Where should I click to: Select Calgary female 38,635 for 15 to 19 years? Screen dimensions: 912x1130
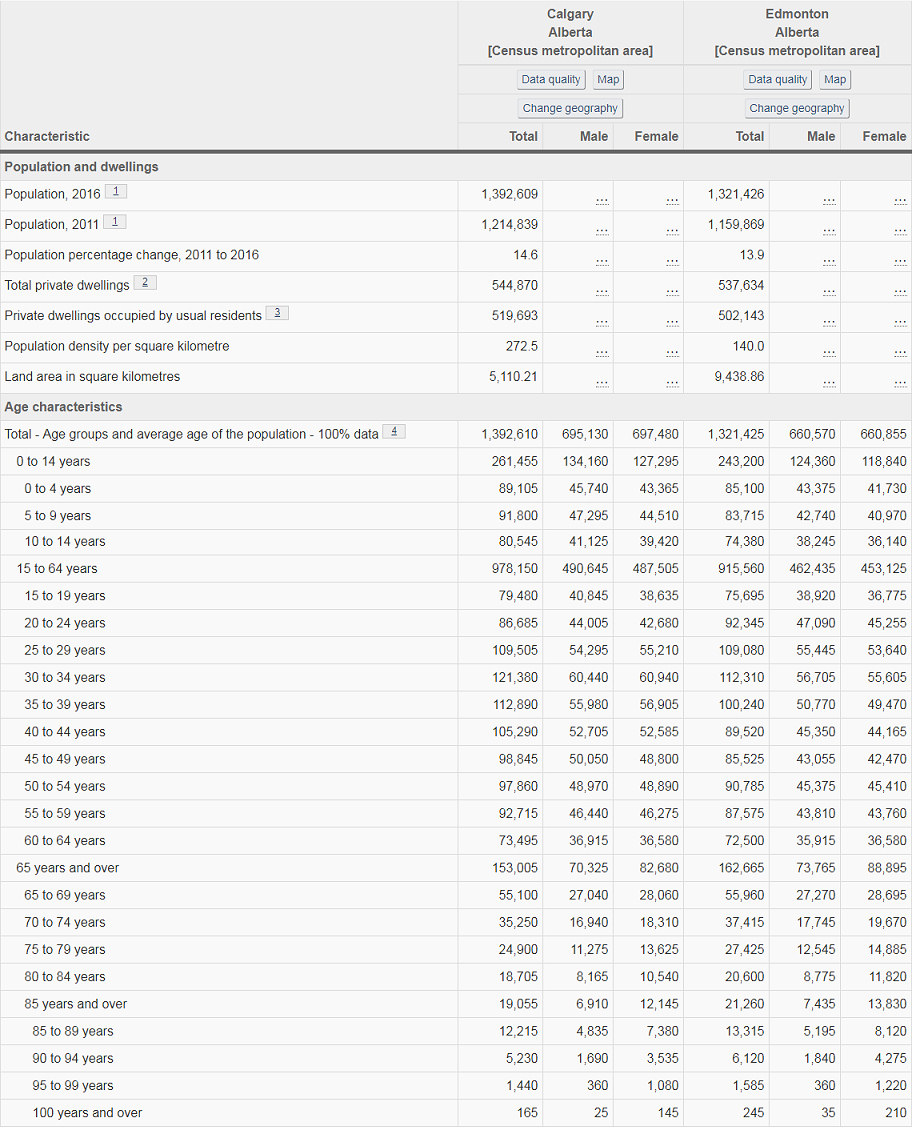658,596
